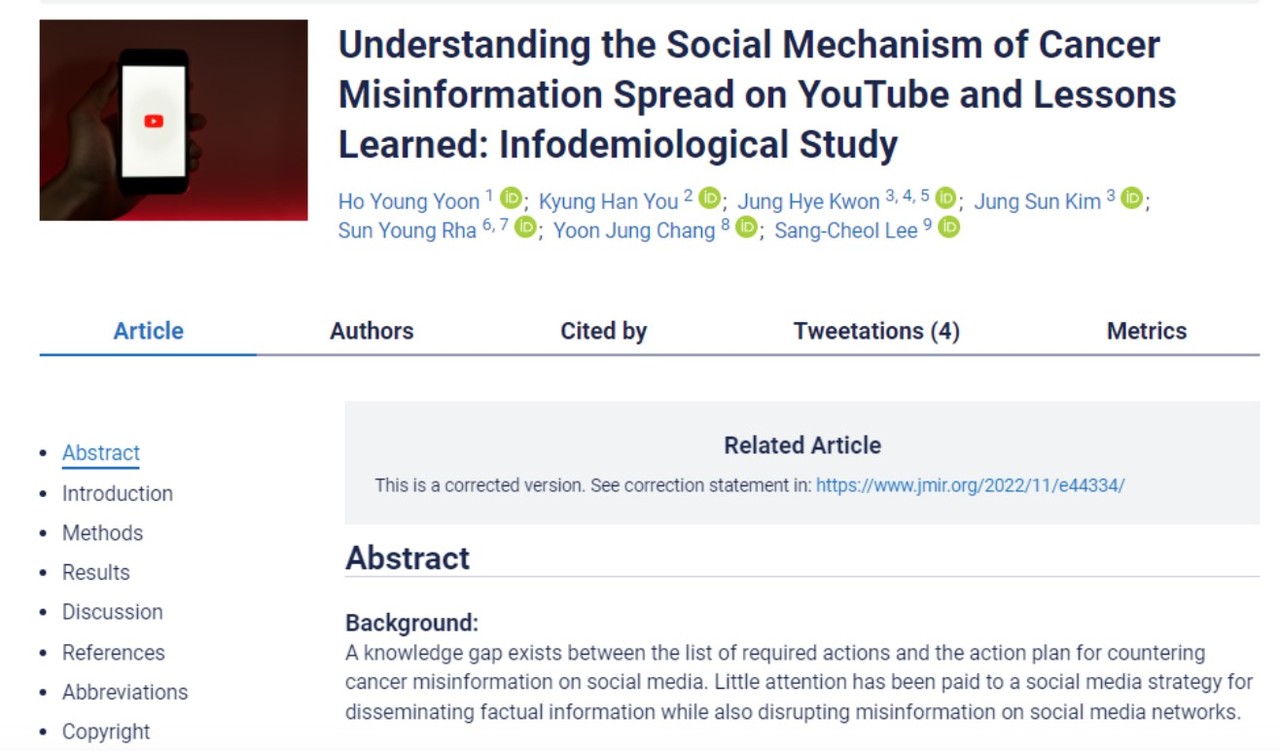
Task: Jump to Discussion in the sidebar
Action: (x=112, y=612)
